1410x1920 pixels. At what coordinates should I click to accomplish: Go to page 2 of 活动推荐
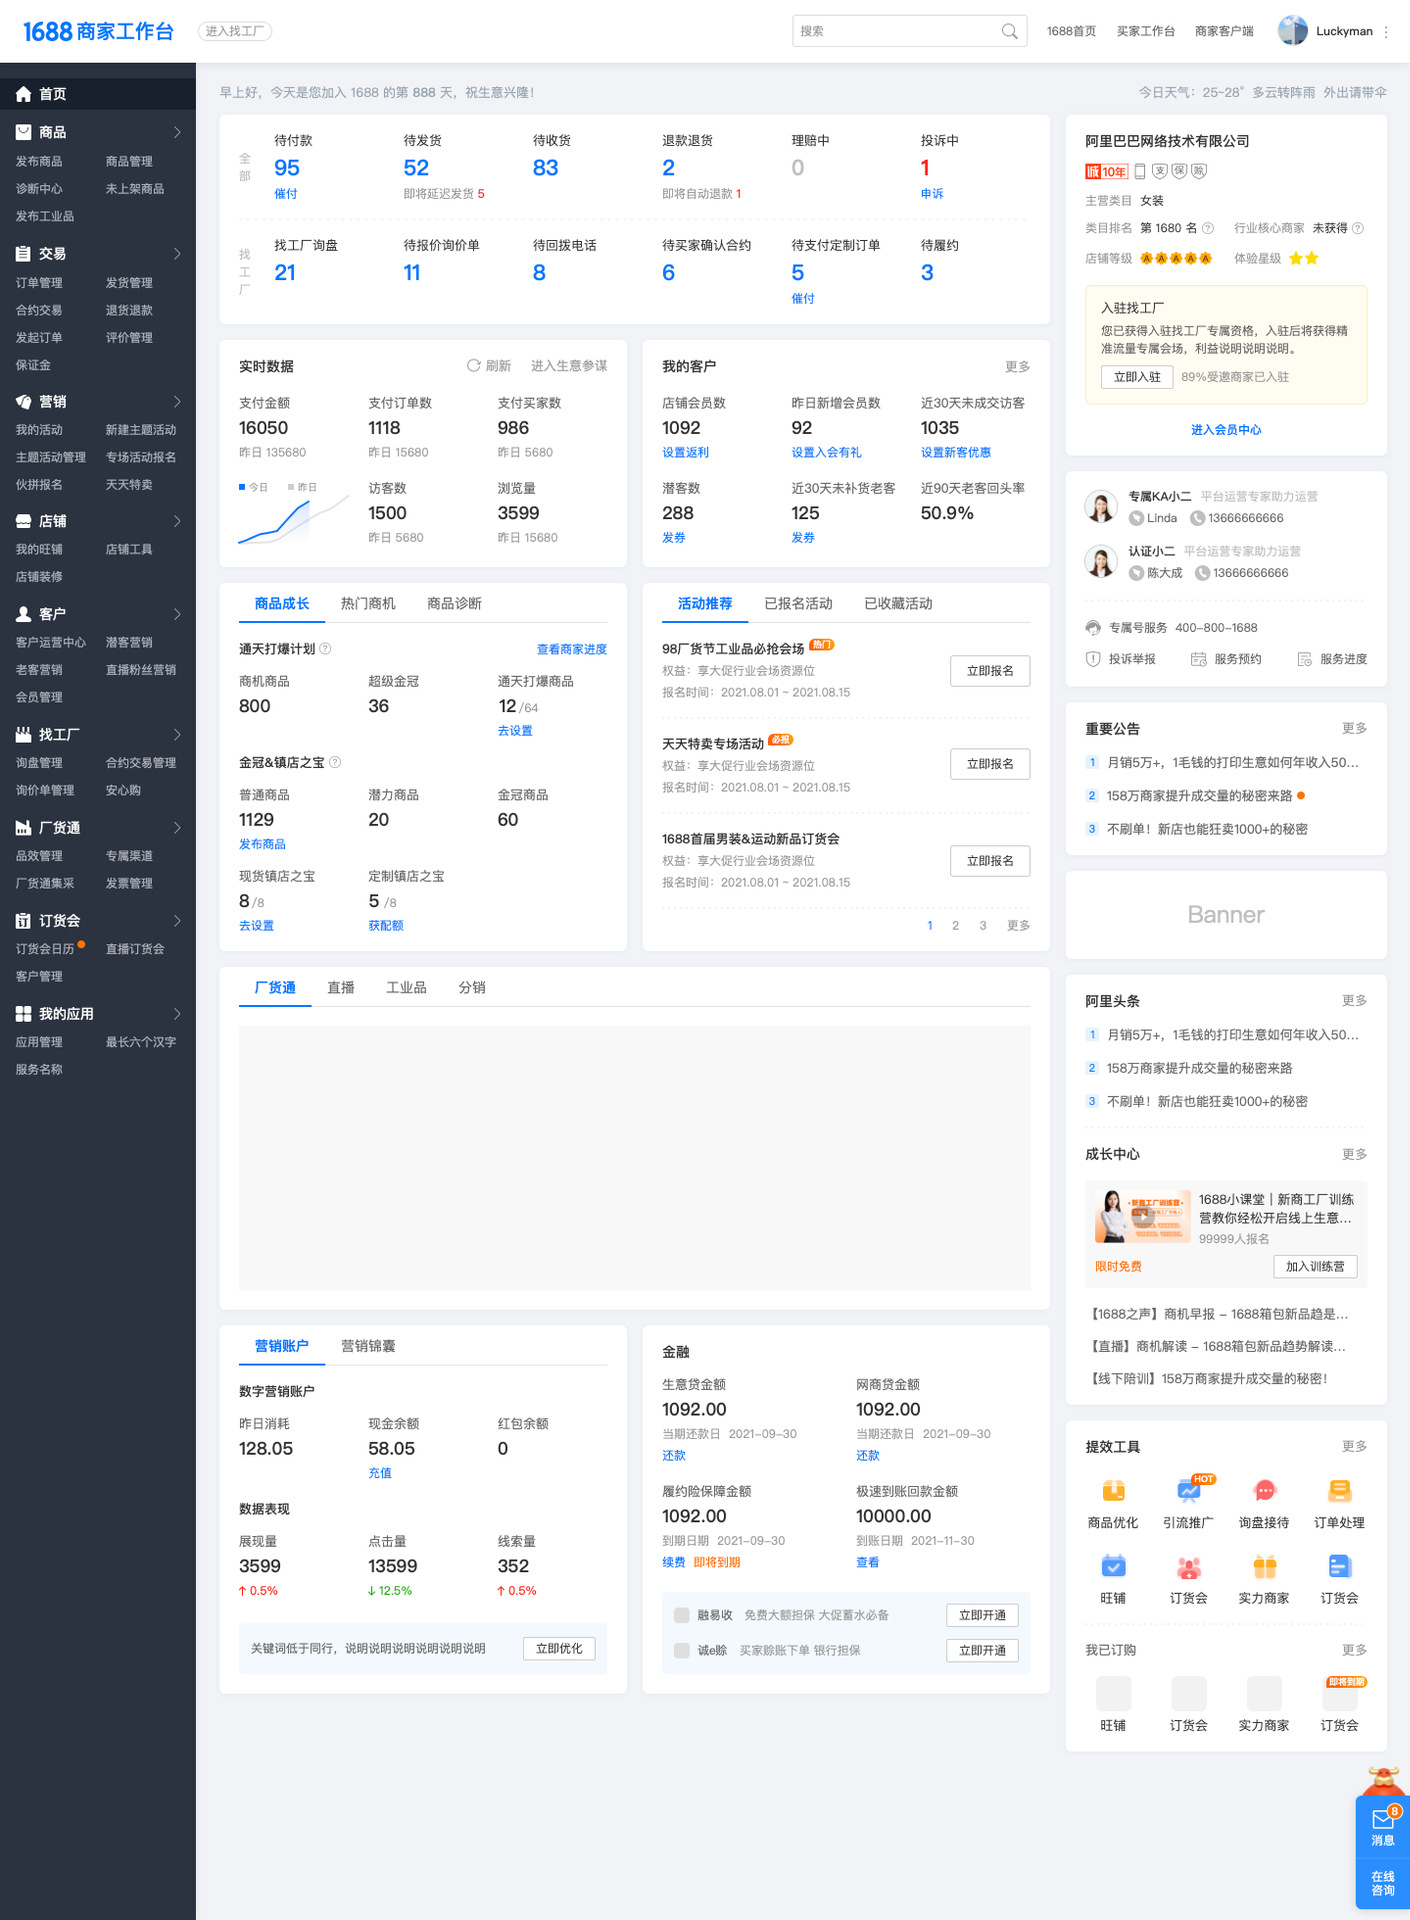point(955,925)
